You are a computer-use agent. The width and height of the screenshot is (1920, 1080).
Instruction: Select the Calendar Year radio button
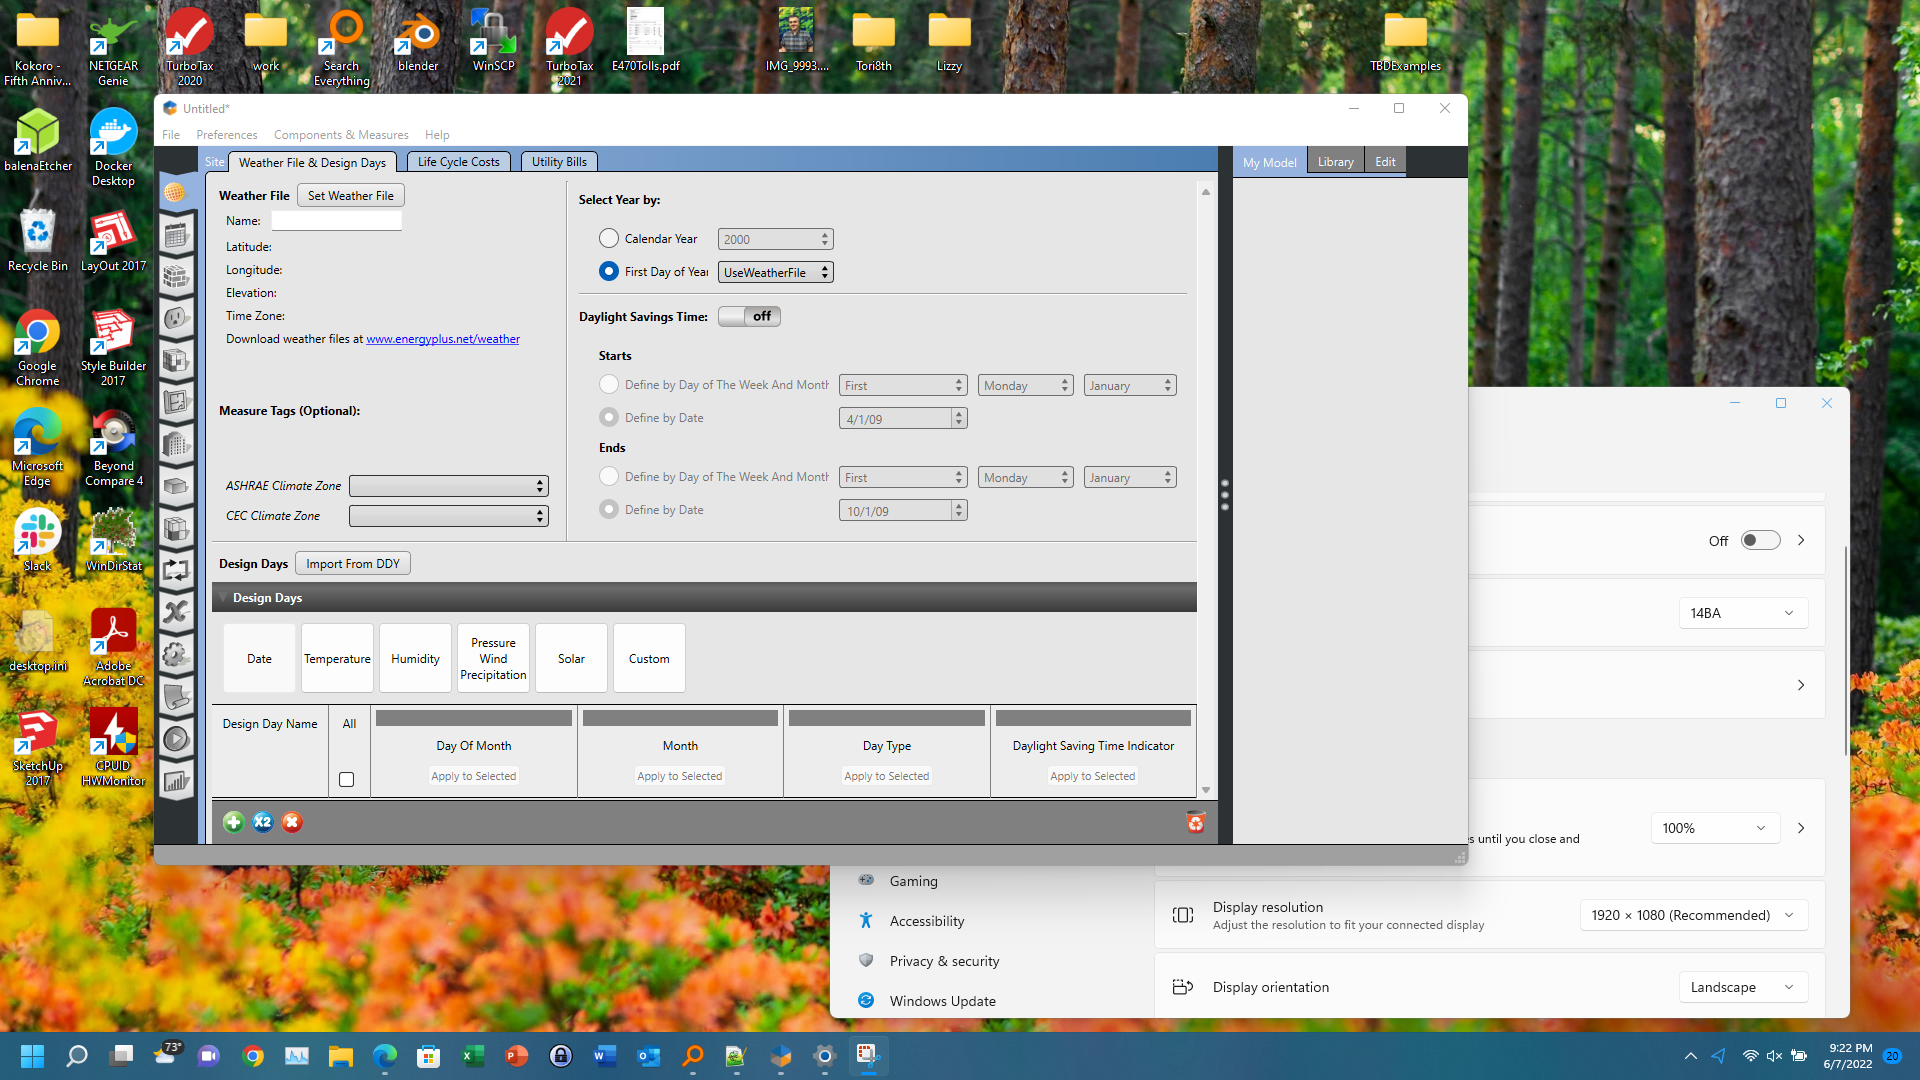pyautogui.click(x=609, y=238)
